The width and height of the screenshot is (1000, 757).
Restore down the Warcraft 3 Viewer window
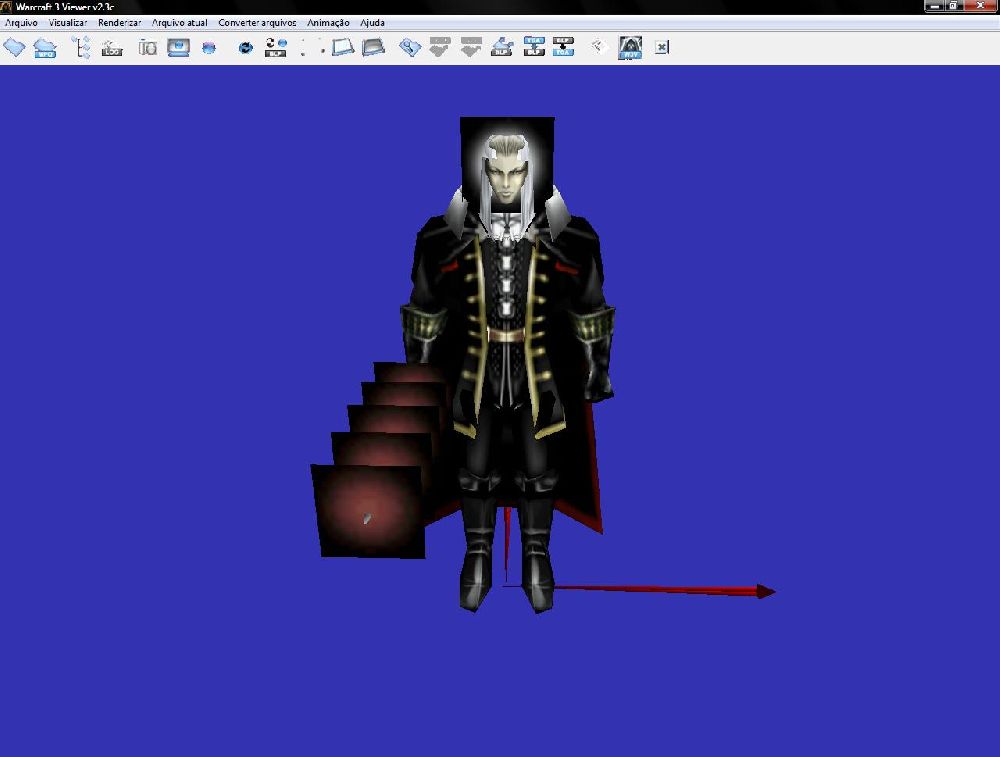954,6
